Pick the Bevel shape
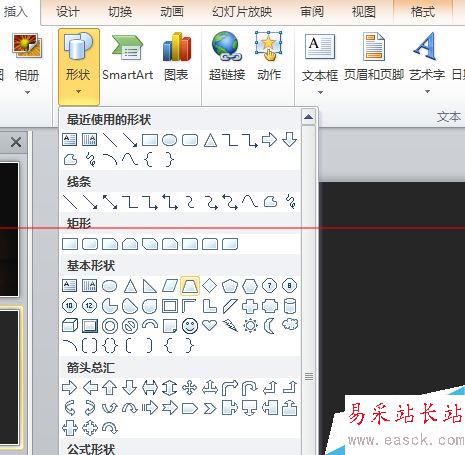This screenshot has height=455, width=465. (90, 326)
